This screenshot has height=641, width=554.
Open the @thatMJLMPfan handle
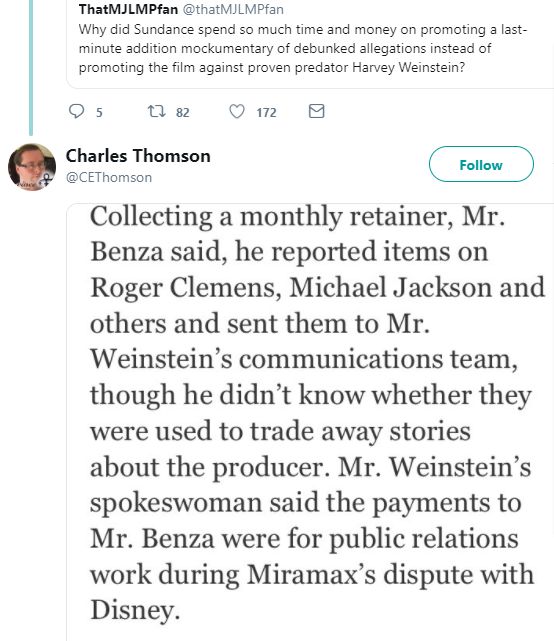[x=233, y=9]
